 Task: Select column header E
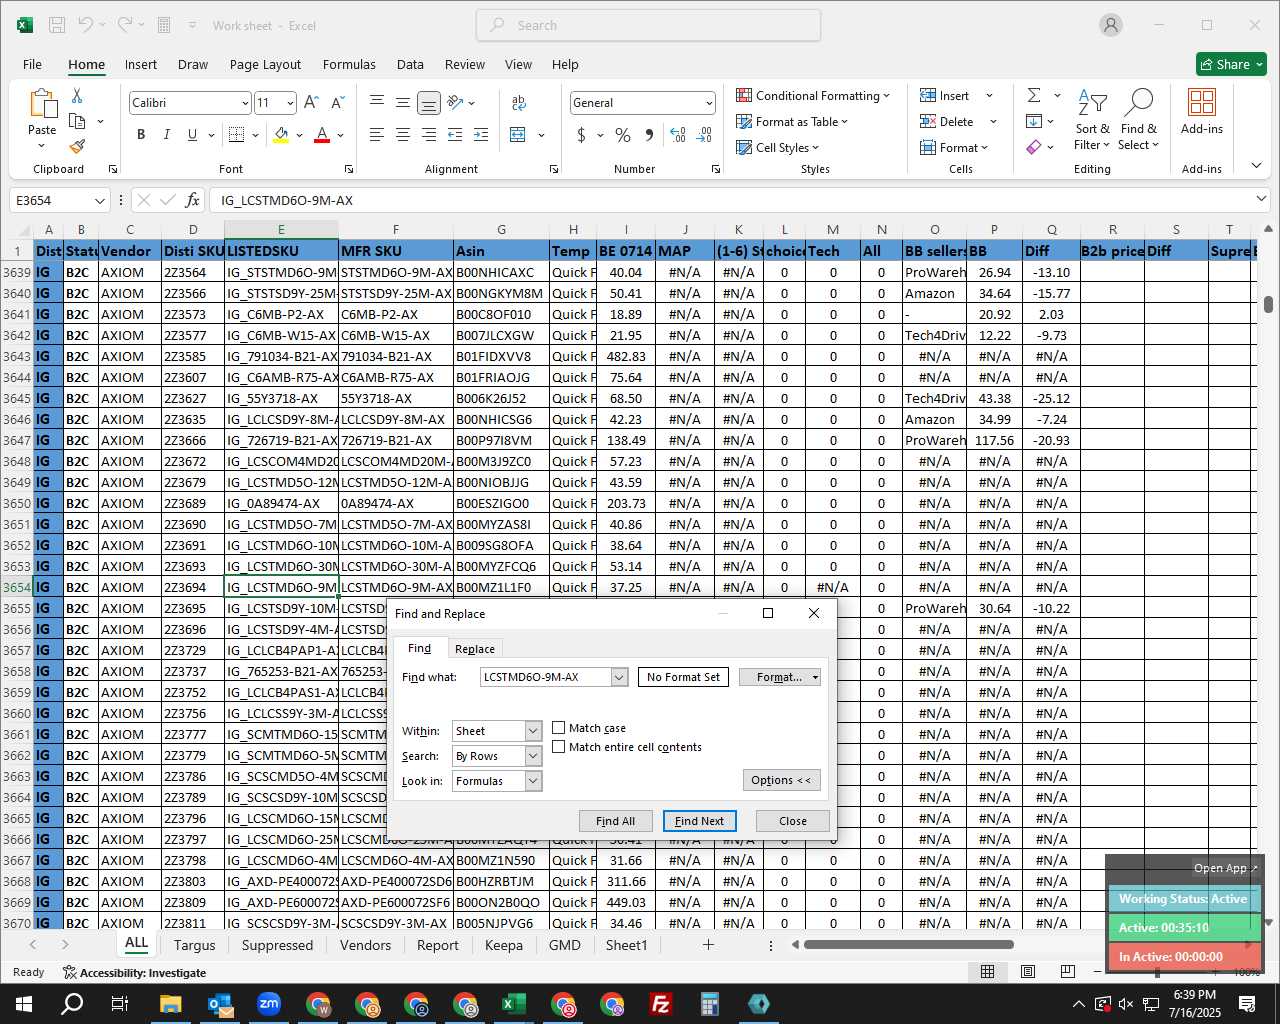(x=281, y=229)
